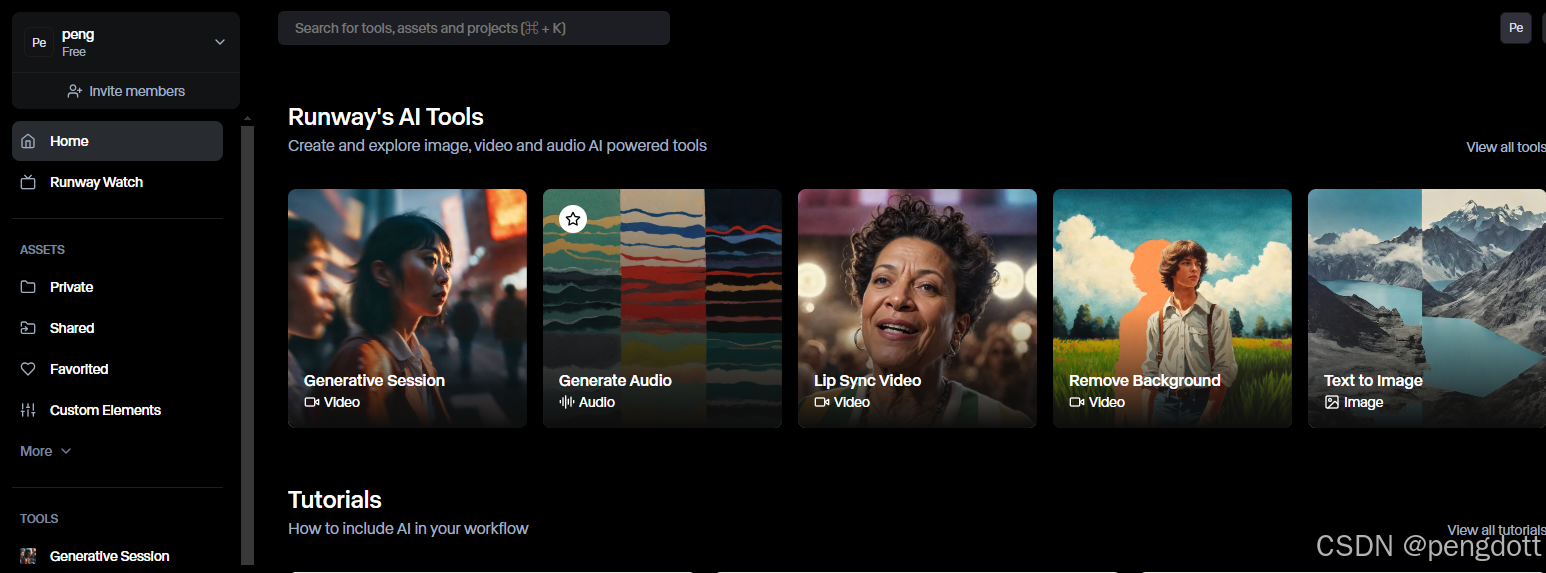This screenshot has height=573, width=1546.
Task: Click the Generative Session thumbnail icon under Tools
Action: coord(29,556)
